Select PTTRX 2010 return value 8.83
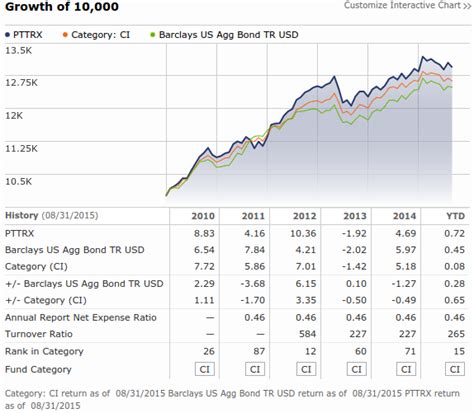This screenshot has height=413, width=474. coord(204,233)
